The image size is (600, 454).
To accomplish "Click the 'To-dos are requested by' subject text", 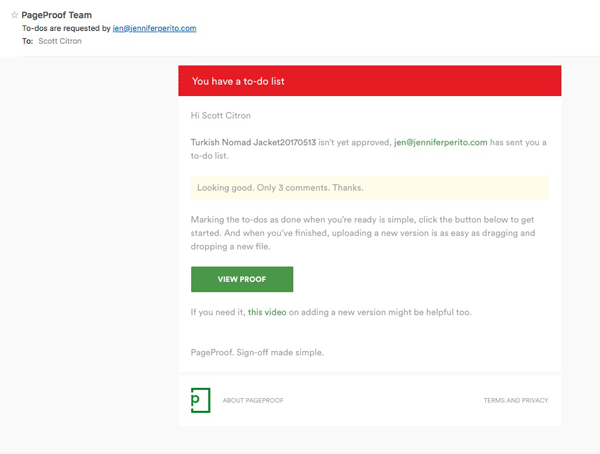I will [66, 28].
